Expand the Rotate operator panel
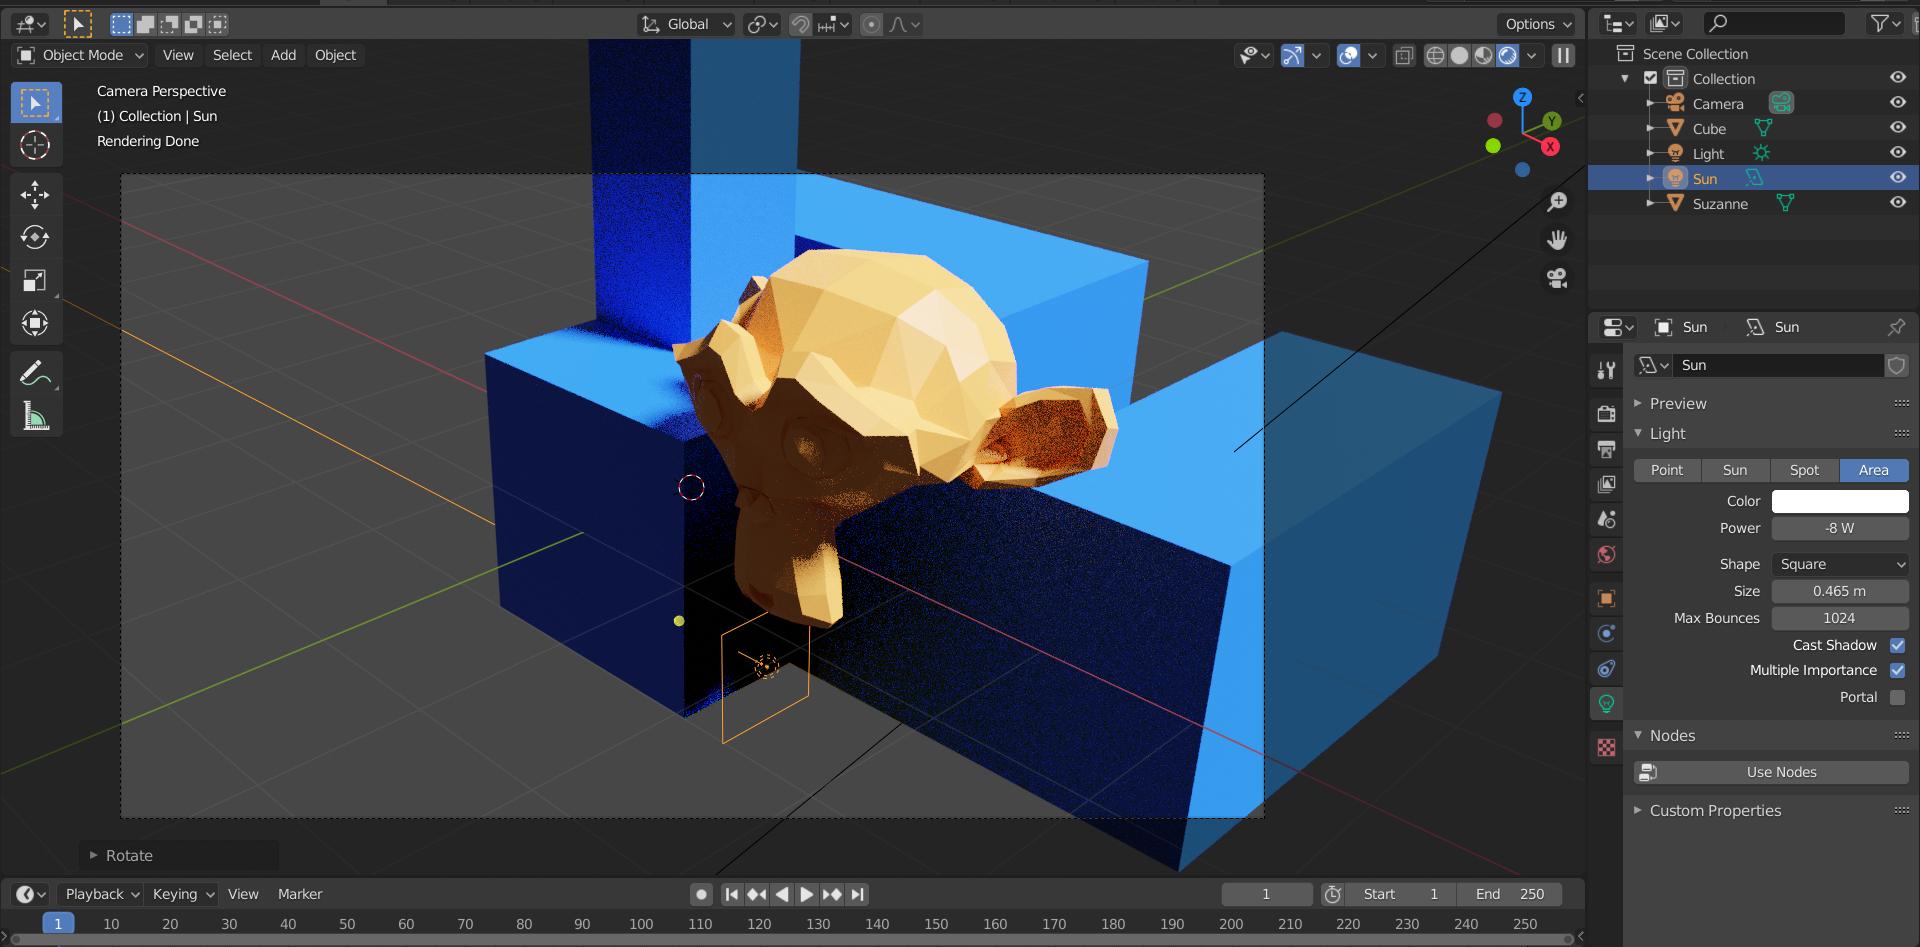Screen dimensions: 1920x947 (129, 855)
